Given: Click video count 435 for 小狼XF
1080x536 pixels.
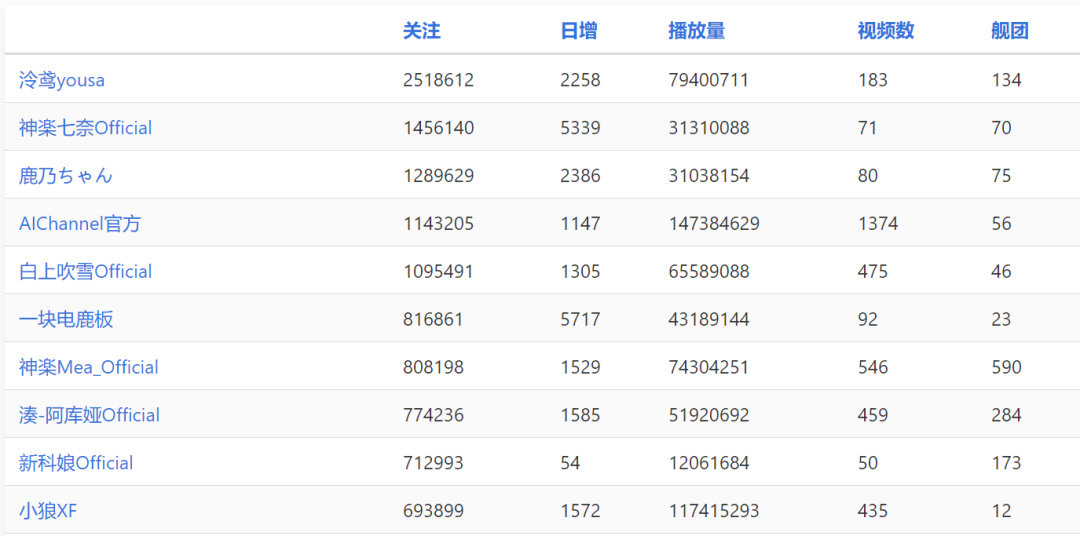Looking at the screenshot, I should (873, 511).
